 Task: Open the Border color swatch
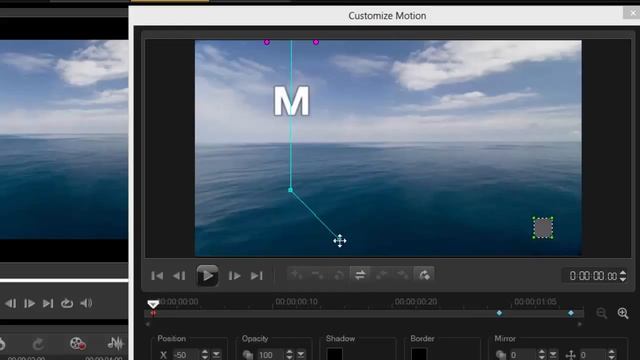419,354
